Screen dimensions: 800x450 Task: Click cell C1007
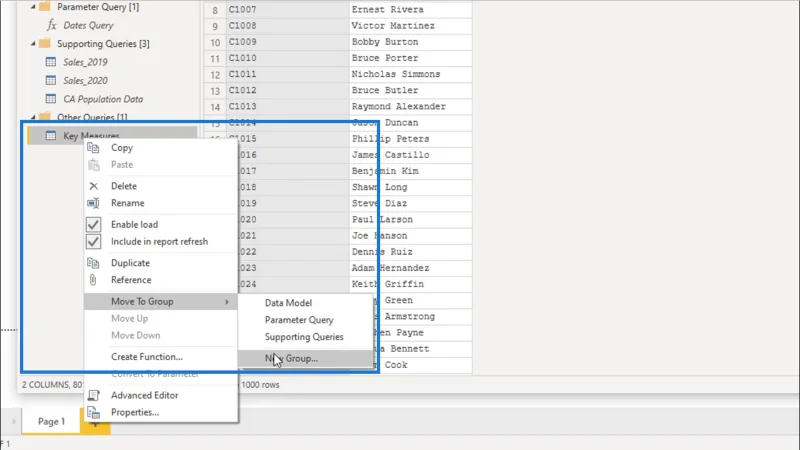[287, 9]
